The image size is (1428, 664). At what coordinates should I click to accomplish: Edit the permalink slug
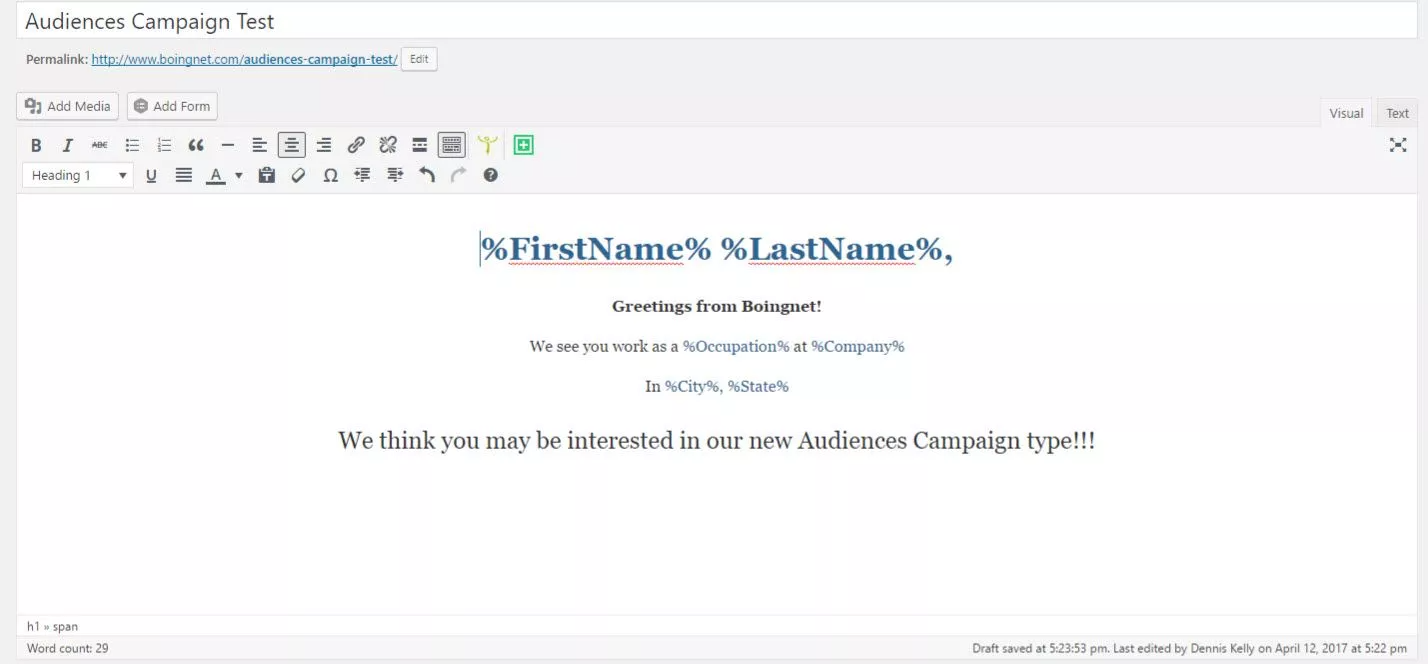[x=419, y=59]
